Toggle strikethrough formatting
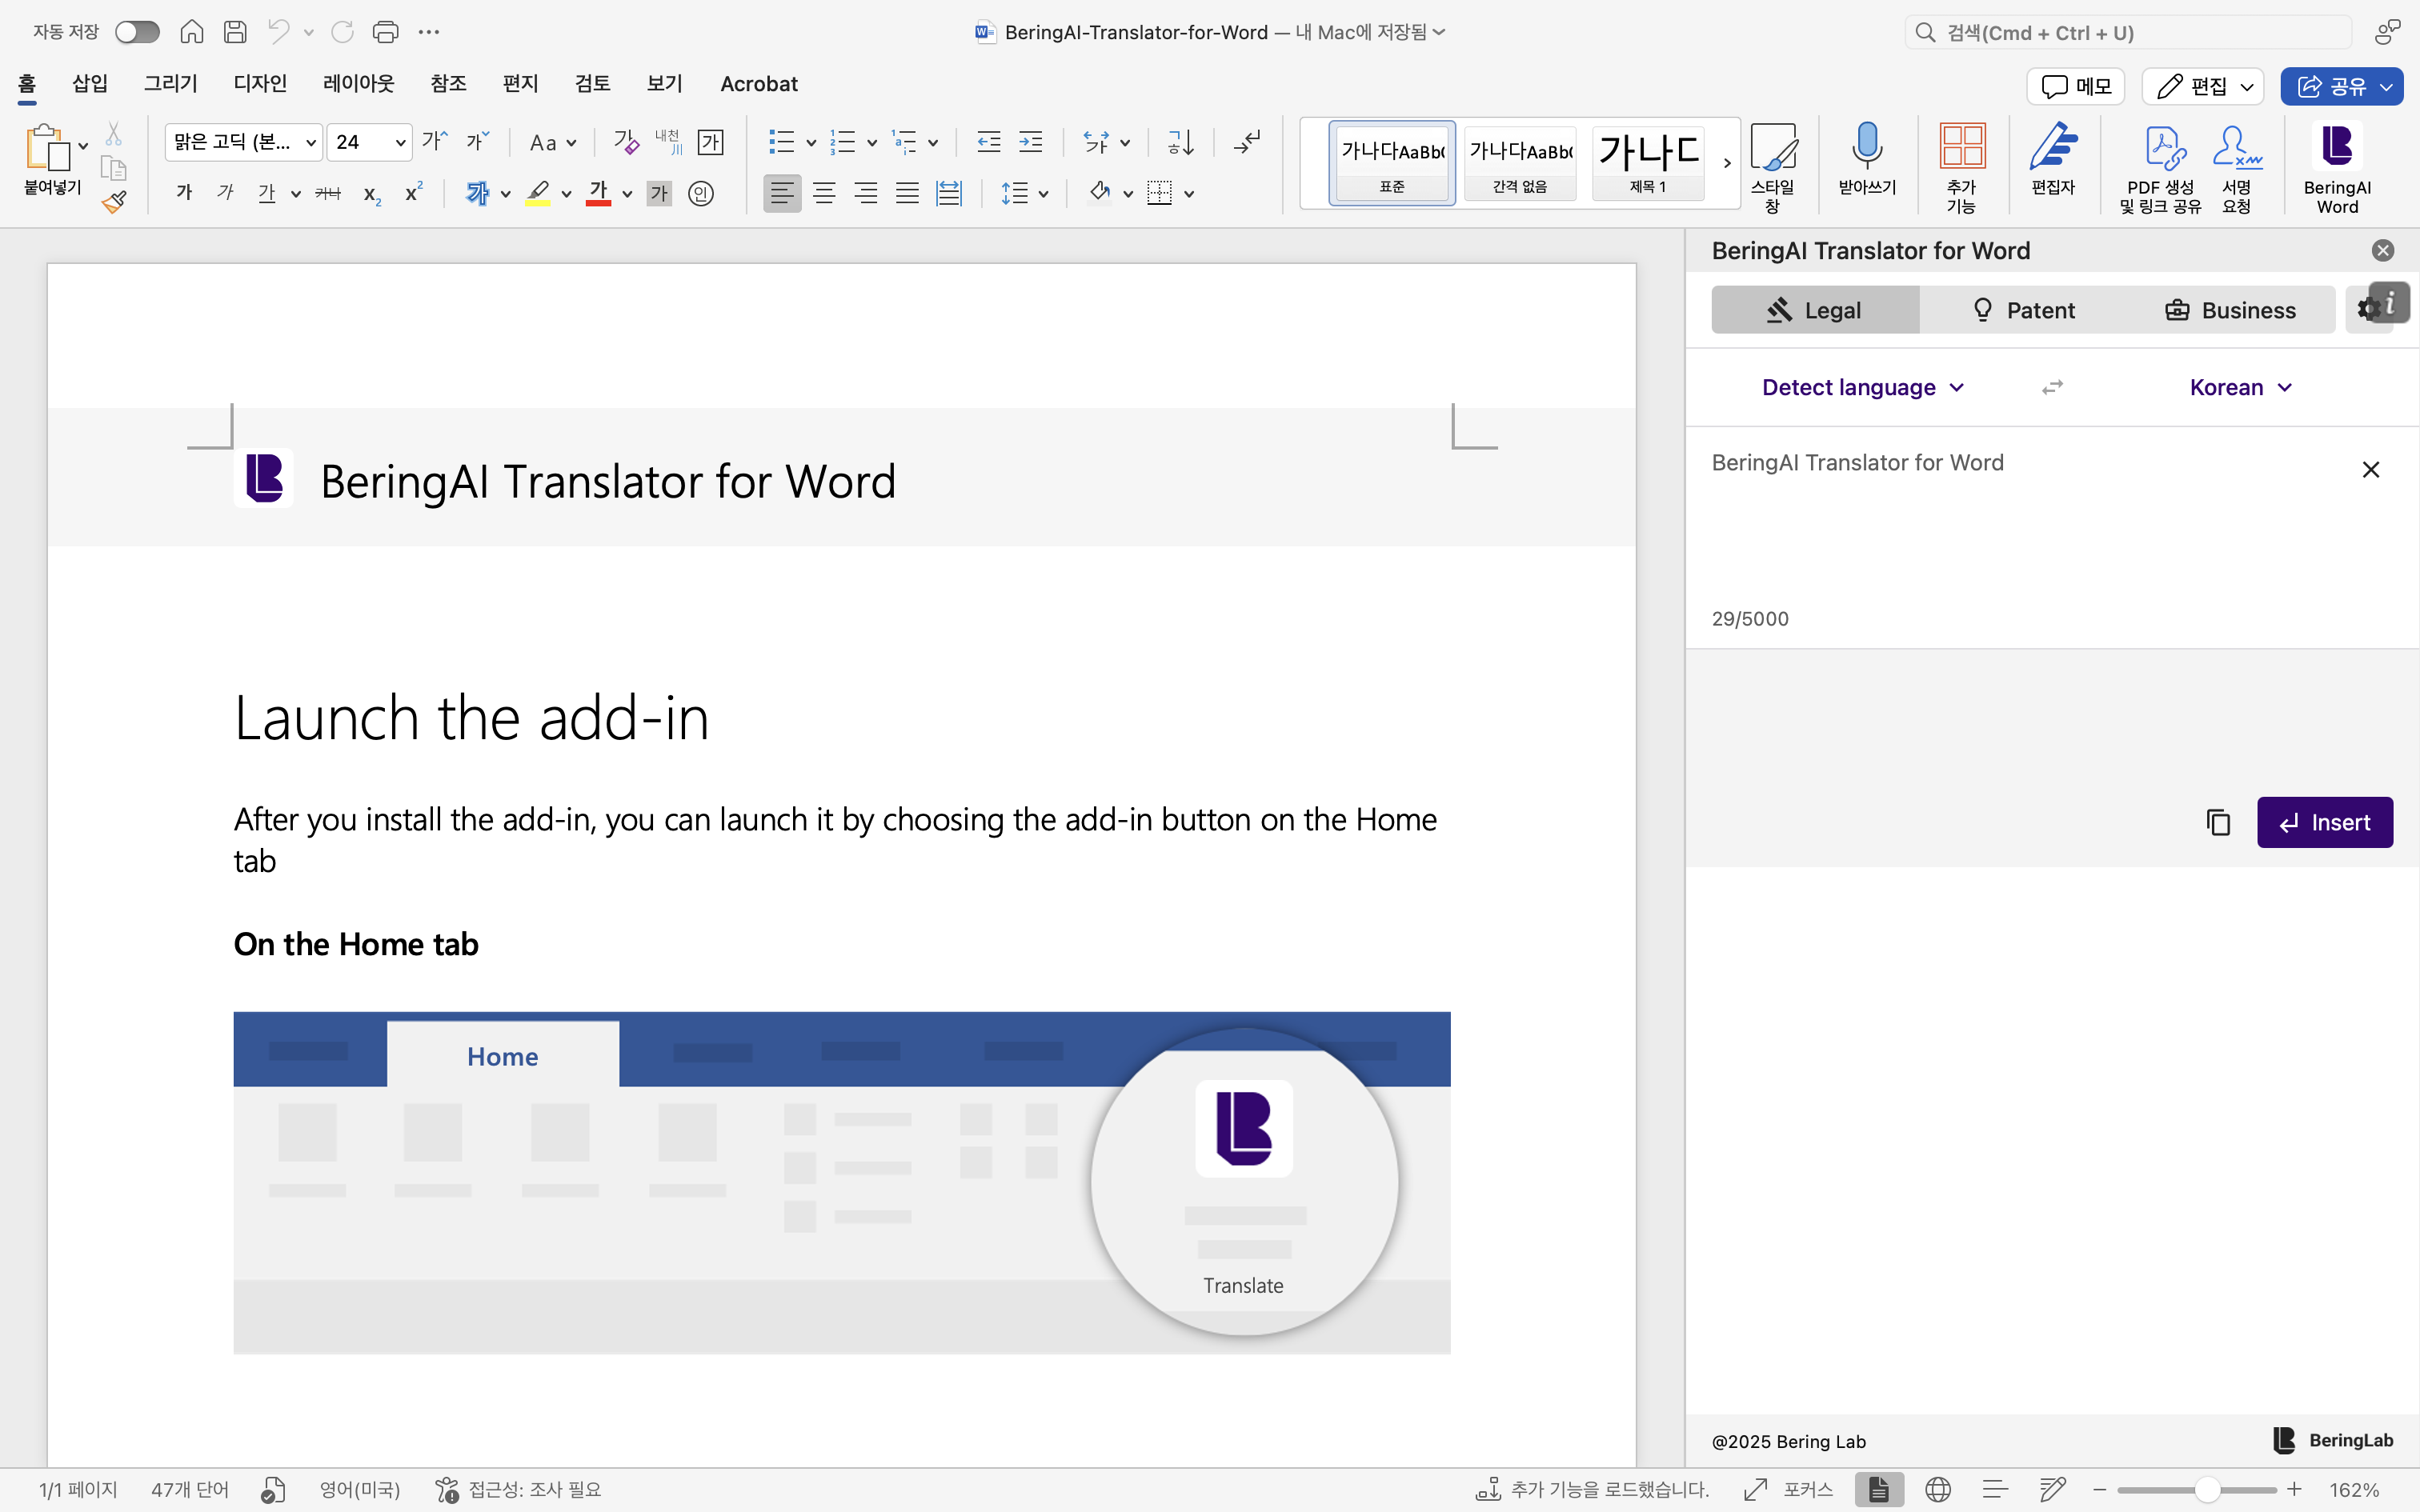2420x1512 pixels. [x=328, y=193]
